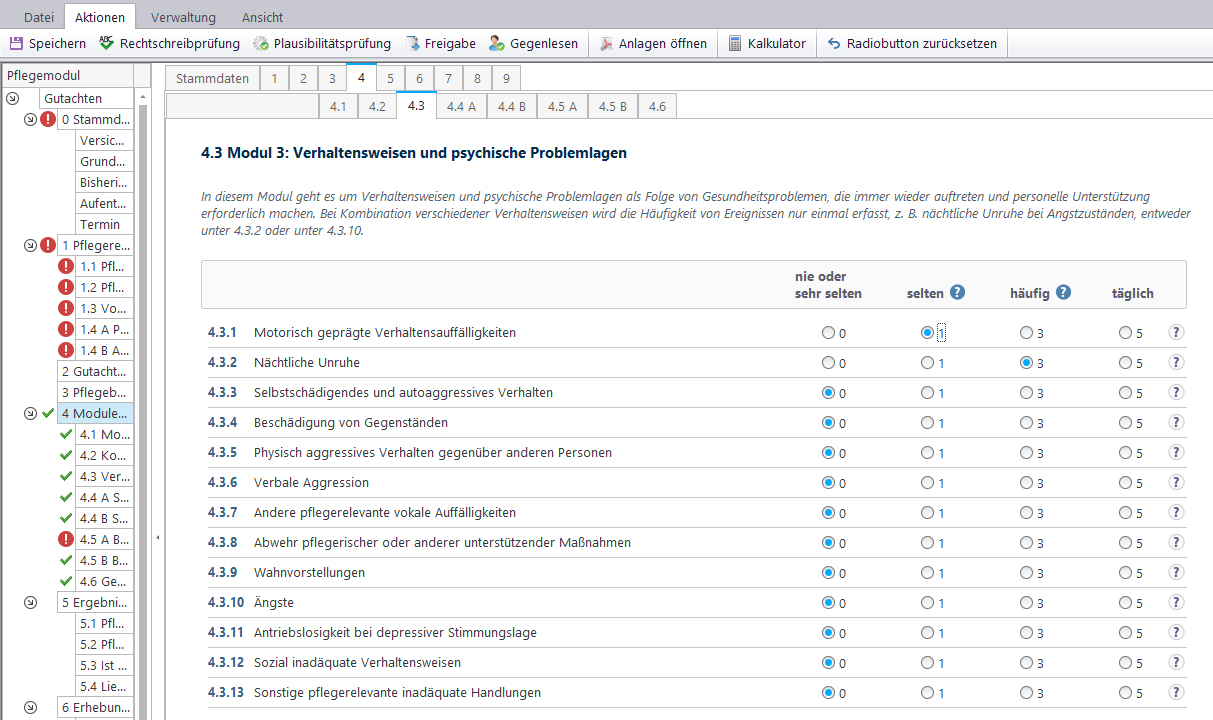Set Nächtliche Unruhe to nie (0)
Screen dimensions: 1213x720
pyautogui.click(x=828, y=363)
